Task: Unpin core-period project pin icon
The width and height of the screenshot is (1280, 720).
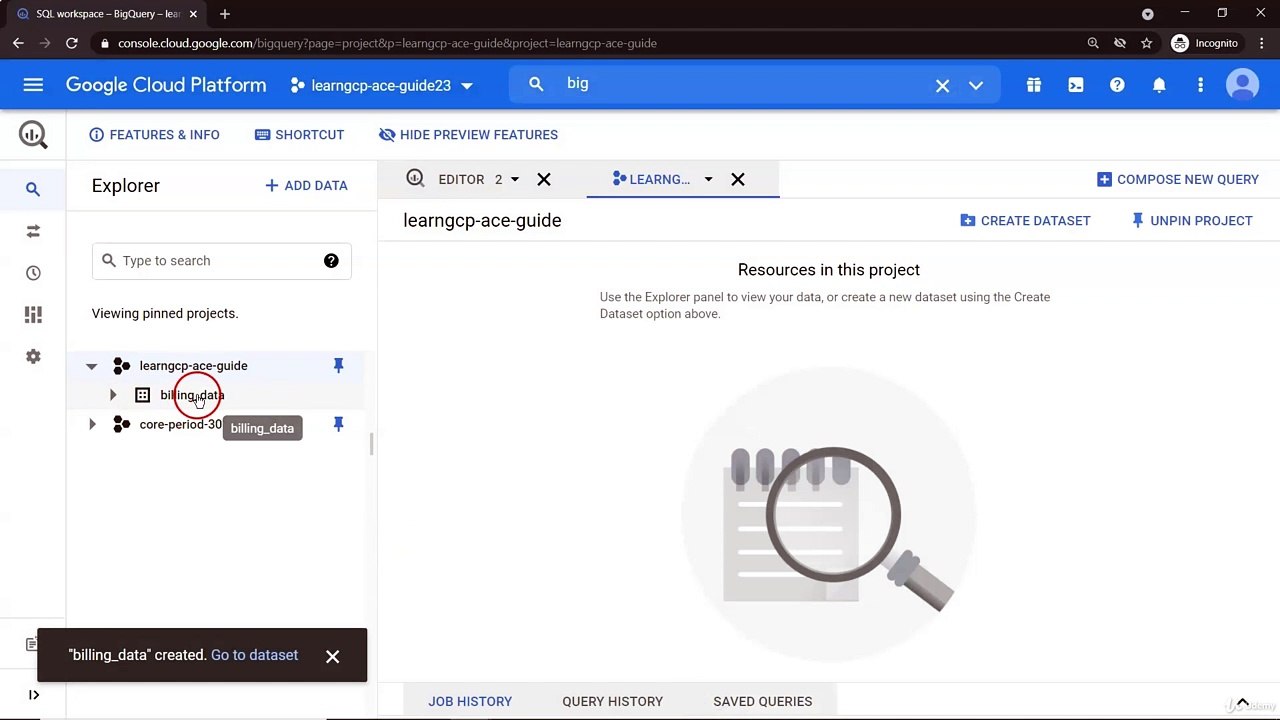Action: pyautogui.click(x=338, y=425)
